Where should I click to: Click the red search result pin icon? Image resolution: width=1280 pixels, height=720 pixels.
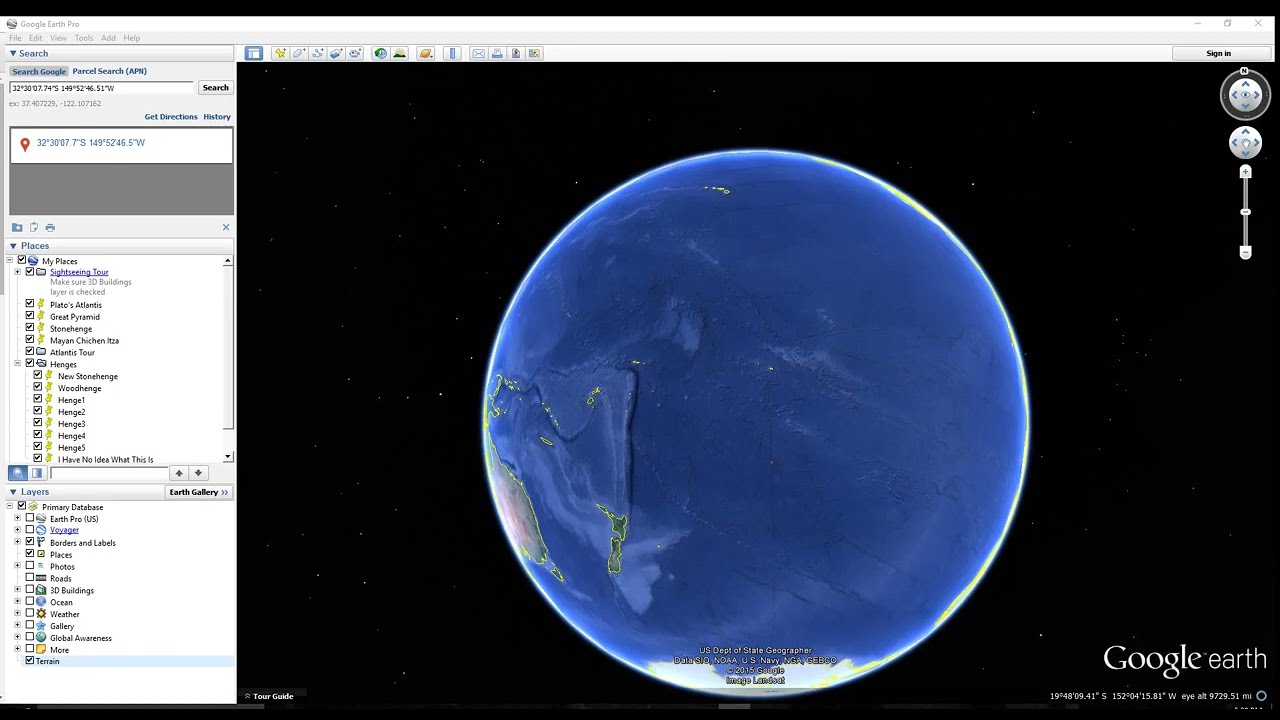click(25, 145)
